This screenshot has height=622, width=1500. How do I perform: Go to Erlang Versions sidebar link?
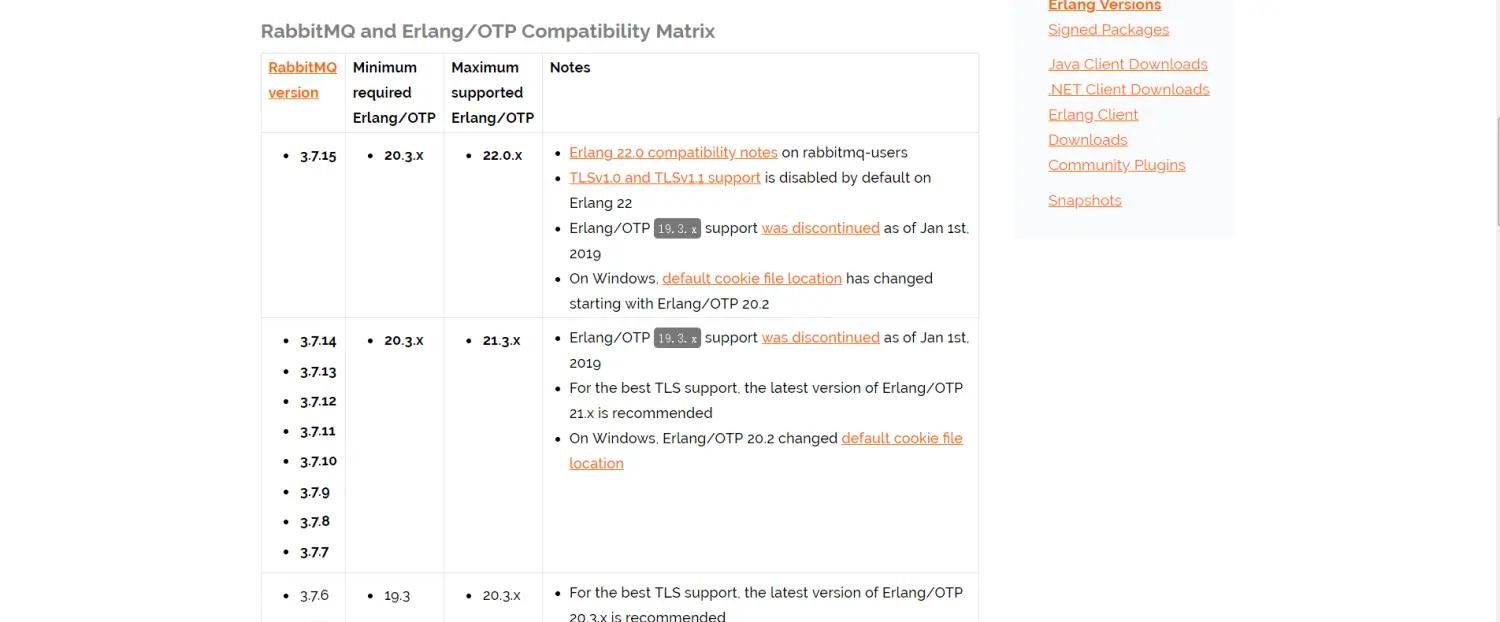click(1104, 6)
